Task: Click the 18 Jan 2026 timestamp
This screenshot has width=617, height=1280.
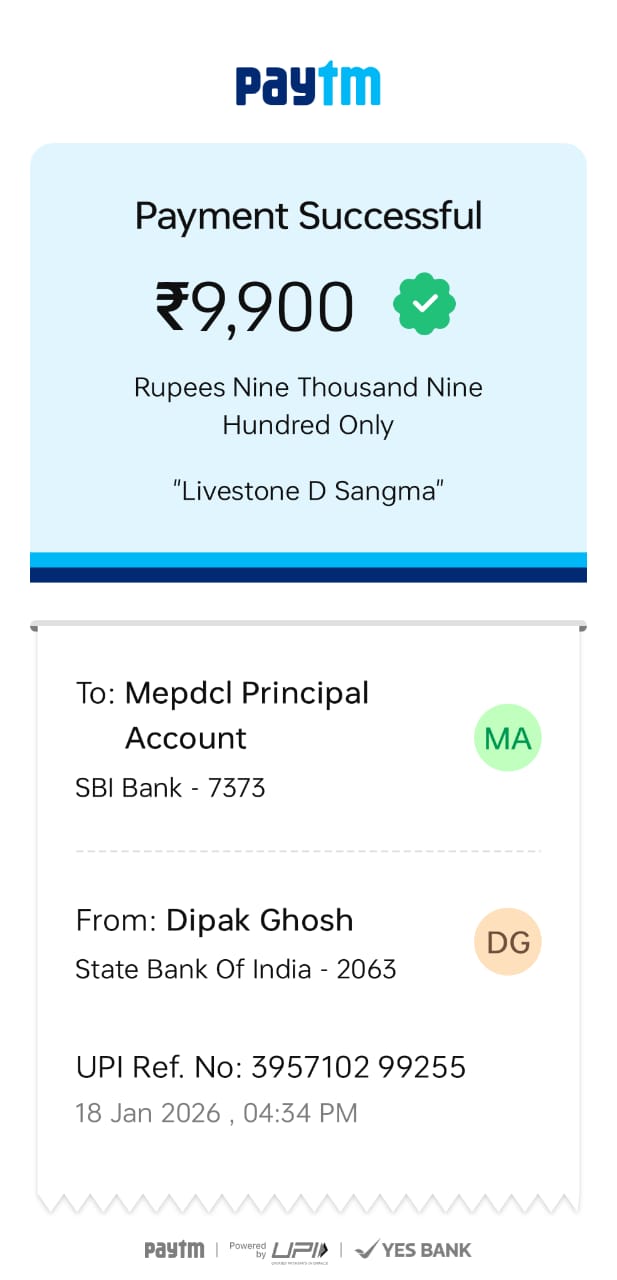Action: click(x=216, y=1113)
